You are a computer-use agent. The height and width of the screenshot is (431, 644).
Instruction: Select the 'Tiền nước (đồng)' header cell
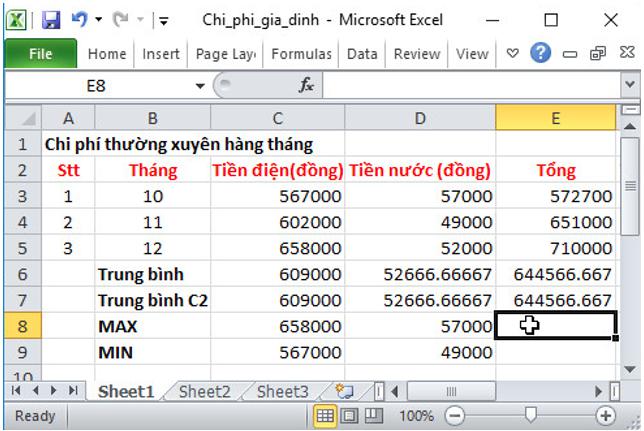click(x=420, y=170)
